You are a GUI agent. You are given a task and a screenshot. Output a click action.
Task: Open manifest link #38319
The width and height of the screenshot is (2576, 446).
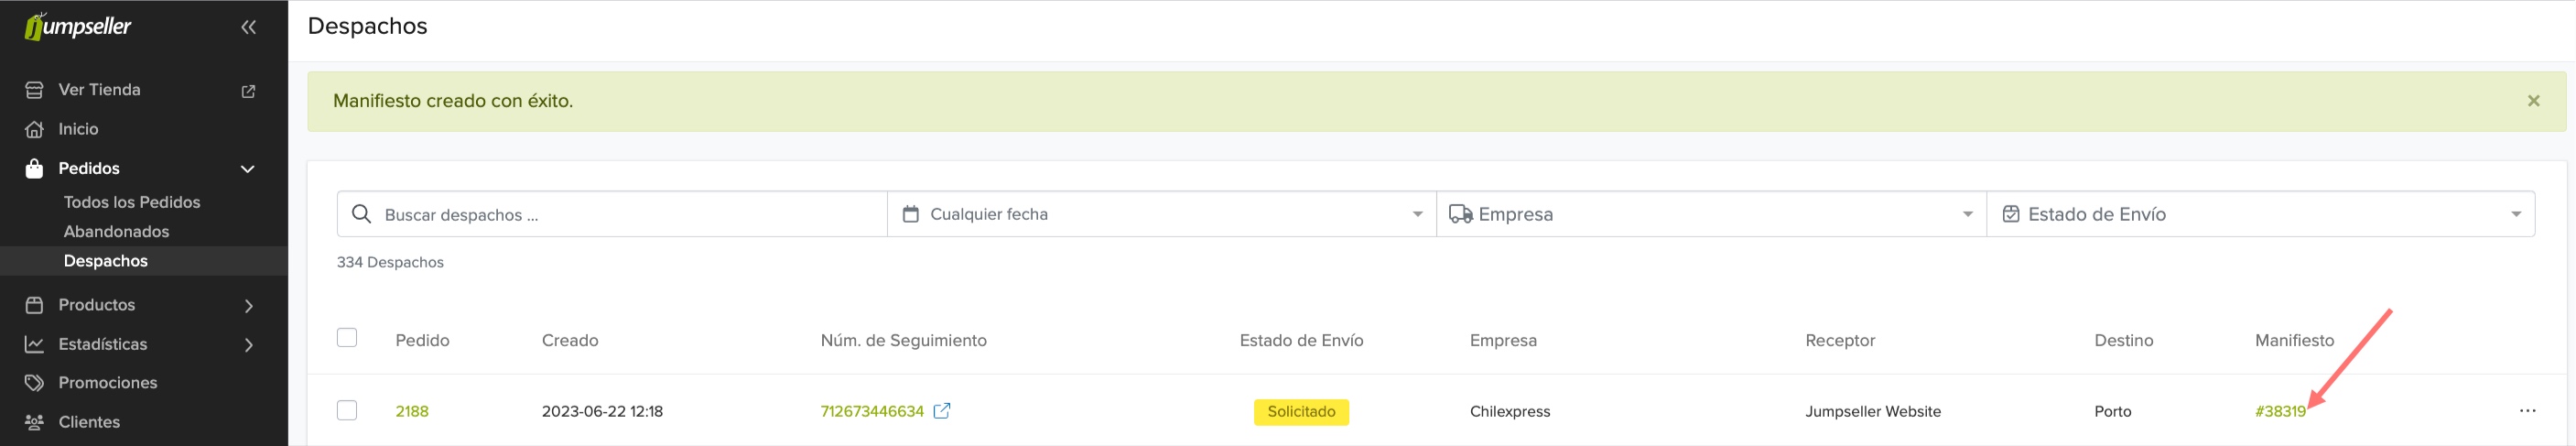pyautogui.click(x=2280, y=412)
